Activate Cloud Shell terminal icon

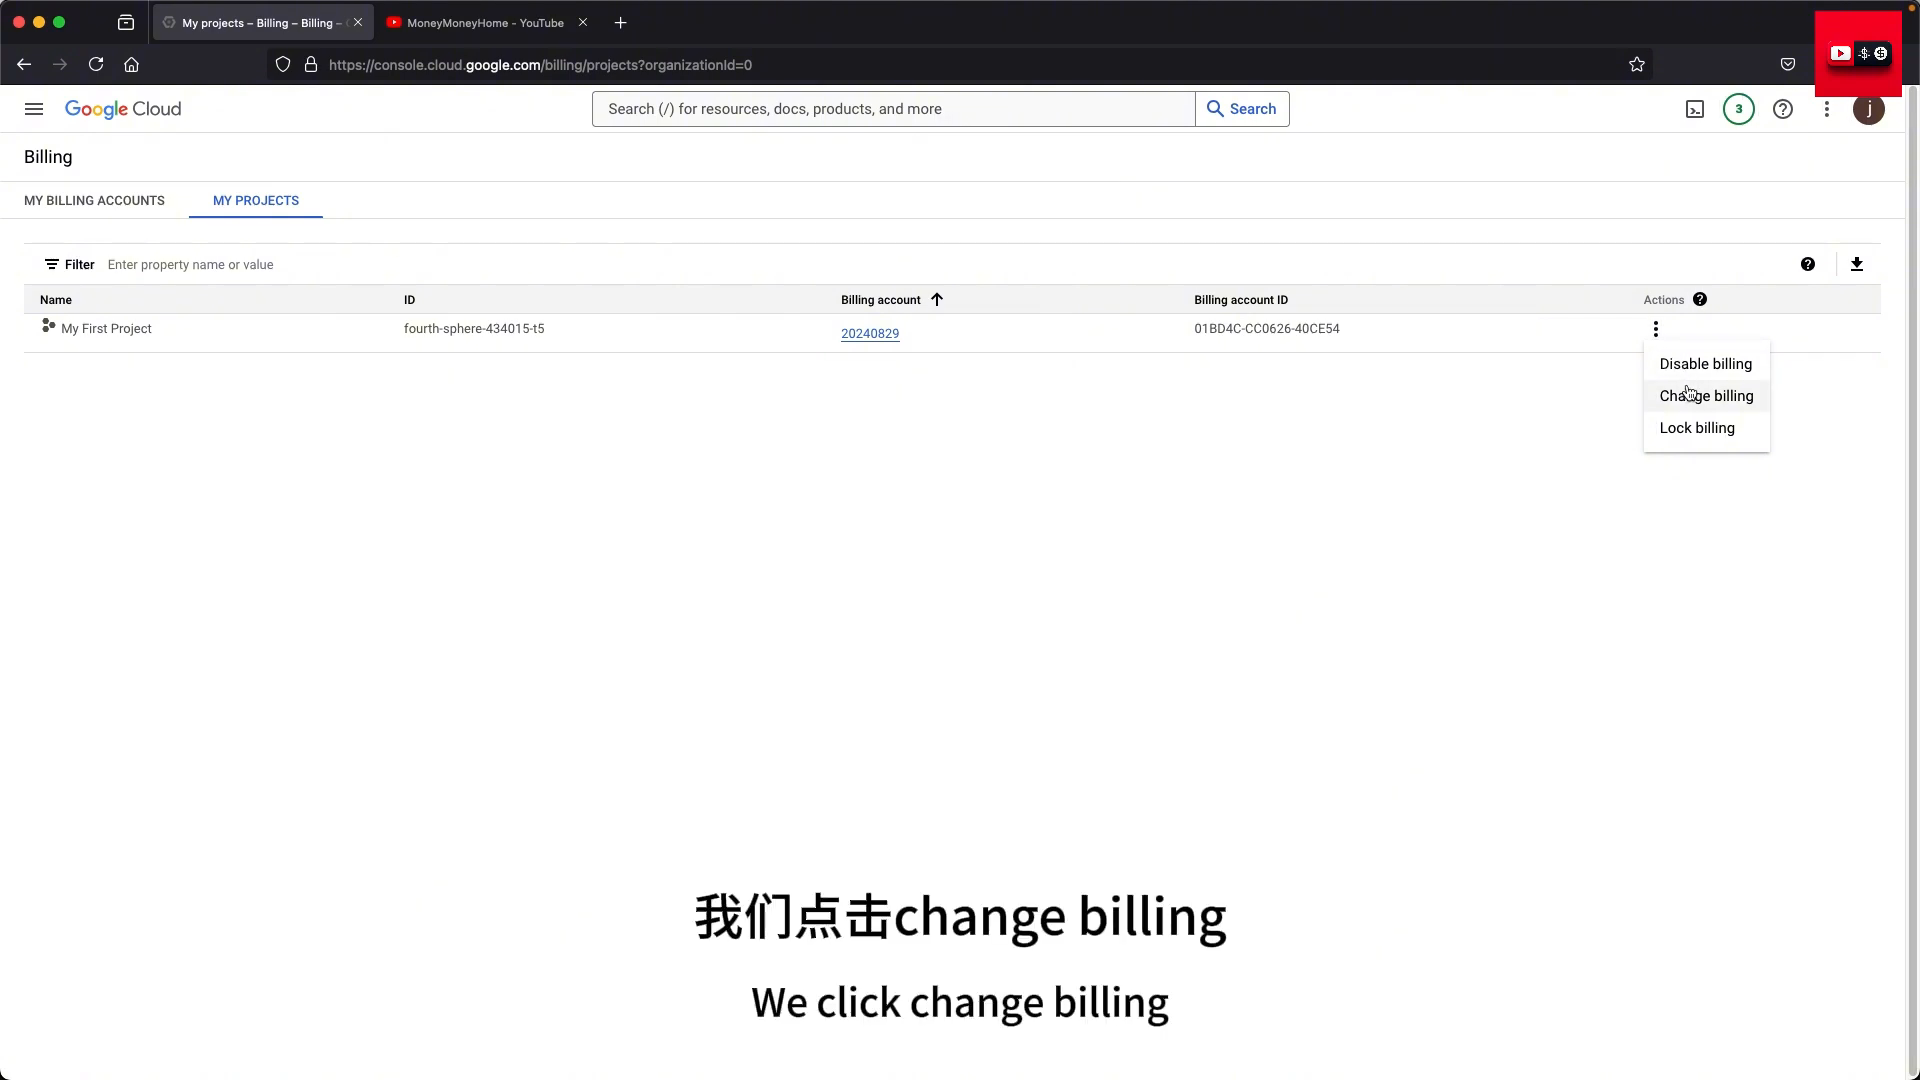(1695, 109)
